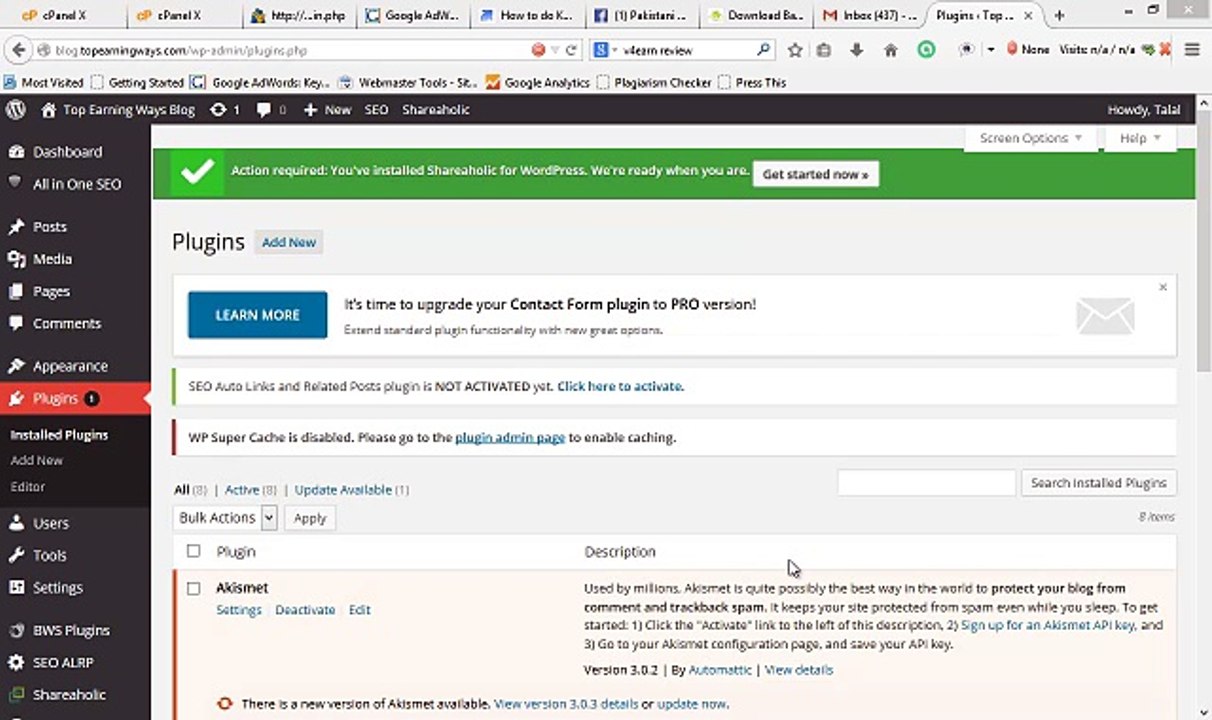Expand Screen Options panel
Viewport: 1212px width, 720px height.
(1031, 138)
